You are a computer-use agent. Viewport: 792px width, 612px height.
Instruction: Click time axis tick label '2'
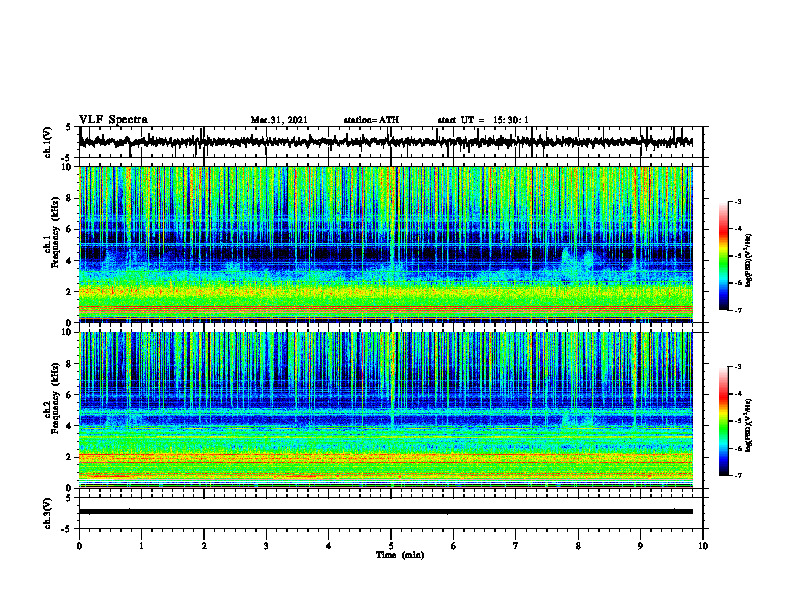pos(204,546)
